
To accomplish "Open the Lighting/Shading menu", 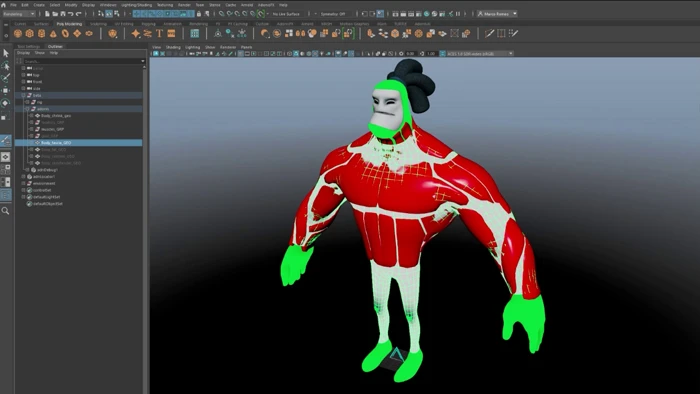I will pos(137,5).
